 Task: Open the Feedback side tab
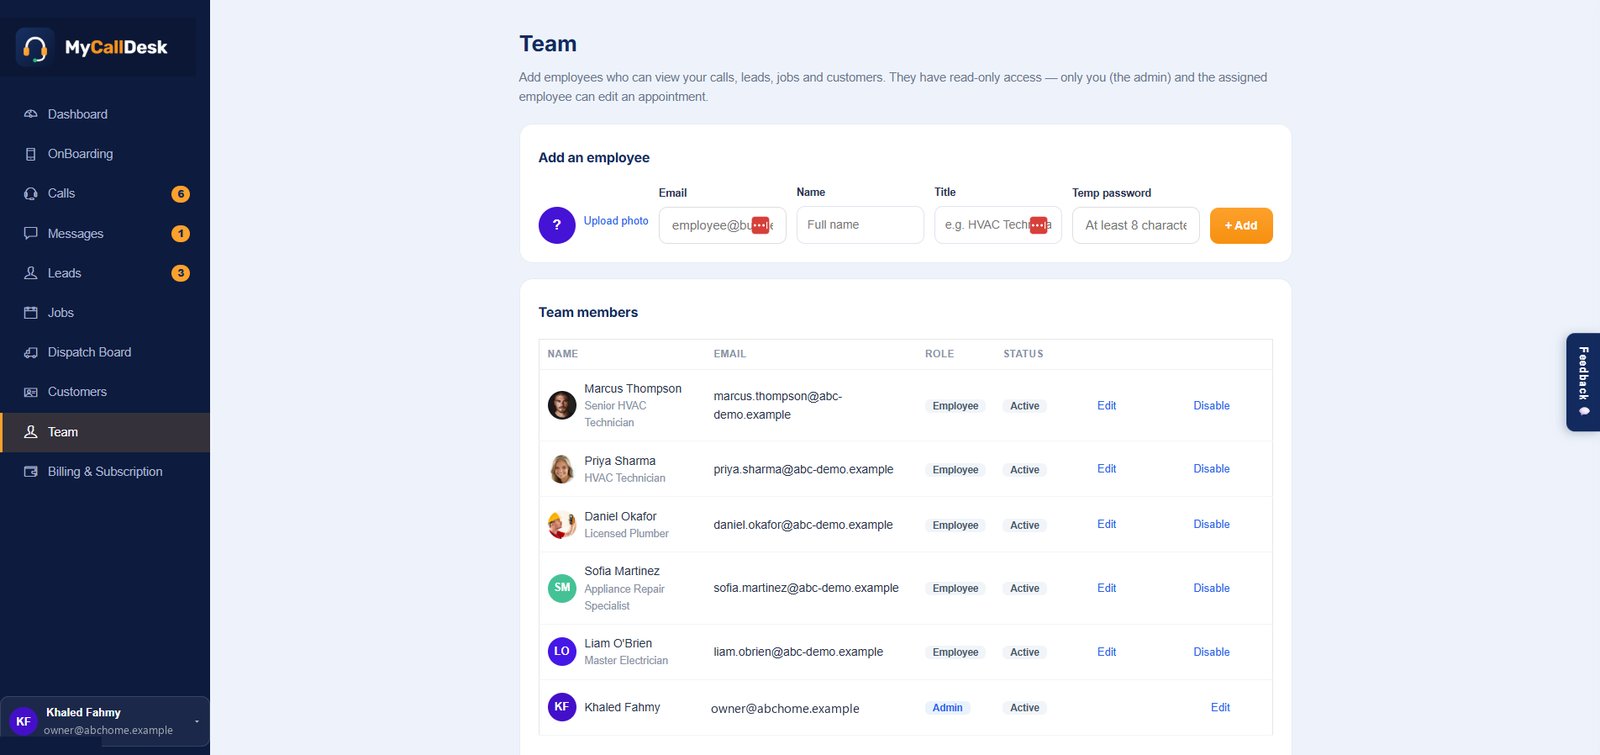pyautogui.click(x=1583, y=382)
